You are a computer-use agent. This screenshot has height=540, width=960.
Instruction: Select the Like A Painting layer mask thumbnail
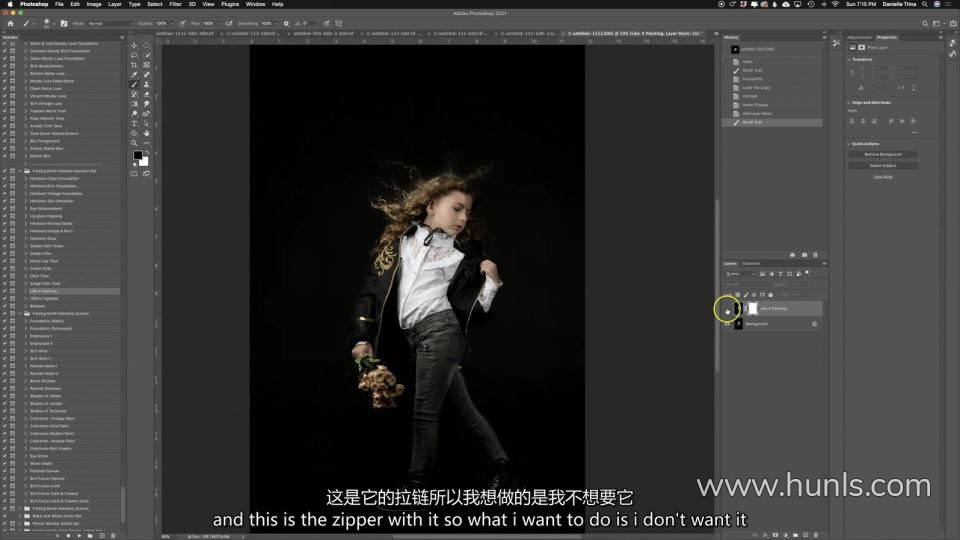click(752, 309)
